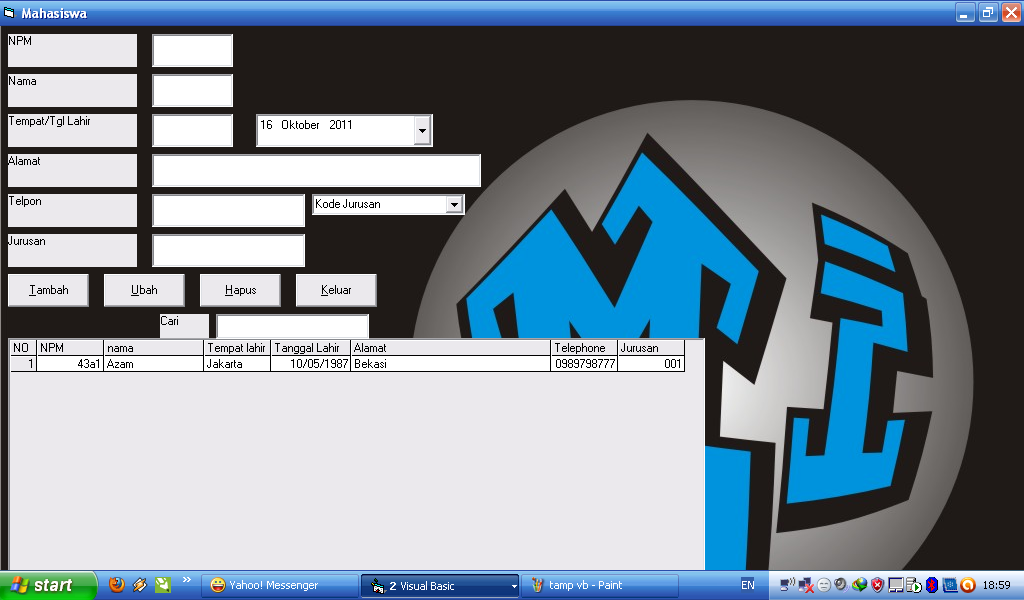1024x600 pixels.
Task: Open the Visual Basic taskbar group dropdown
Action: click(514, 586)
